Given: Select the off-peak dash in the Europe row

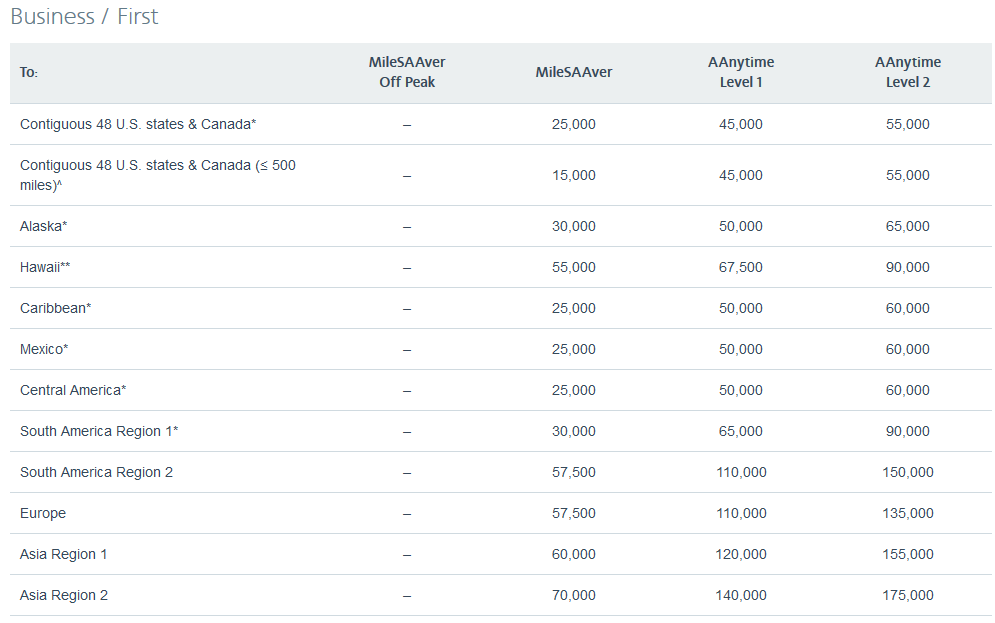Looking at the screenshot, I should coord(407,515).
